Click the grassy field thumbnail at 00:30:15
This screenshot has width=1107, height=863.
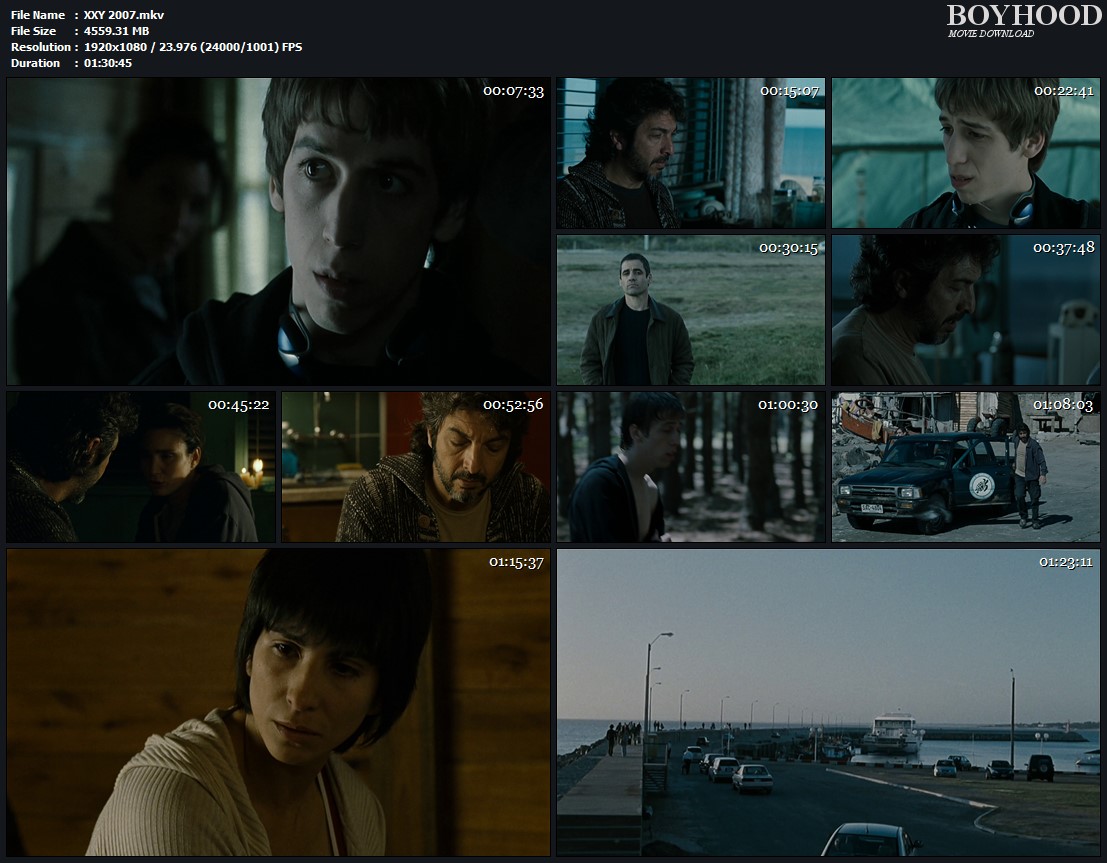tap(690, 310)
